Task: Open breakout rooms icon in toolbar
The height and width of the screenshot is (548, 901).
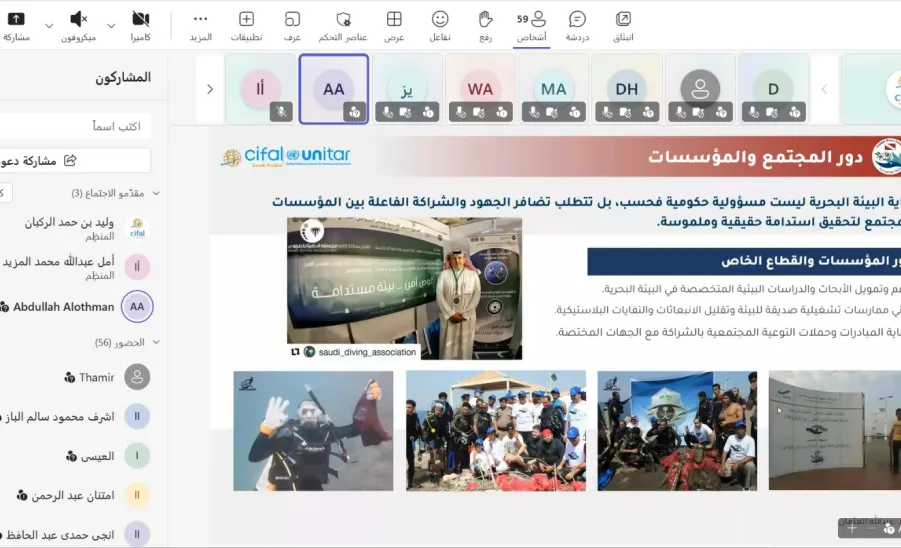Action: tap(292, 26)
